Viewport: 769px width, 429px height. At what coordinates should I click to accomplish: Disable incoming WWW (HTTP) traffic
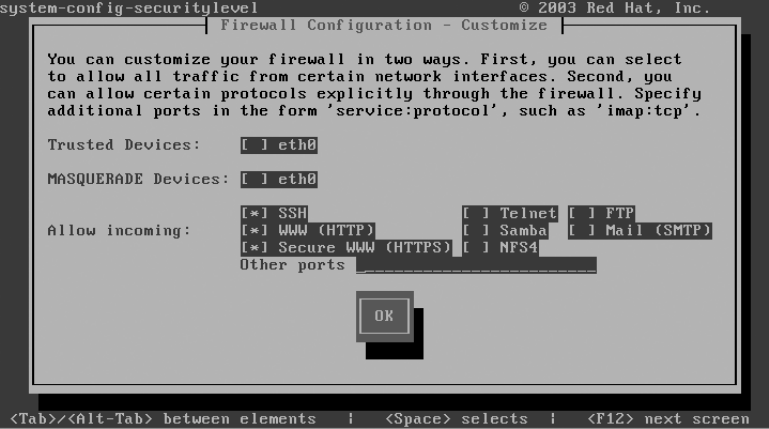pyautogui.click(x=308, y=230)
